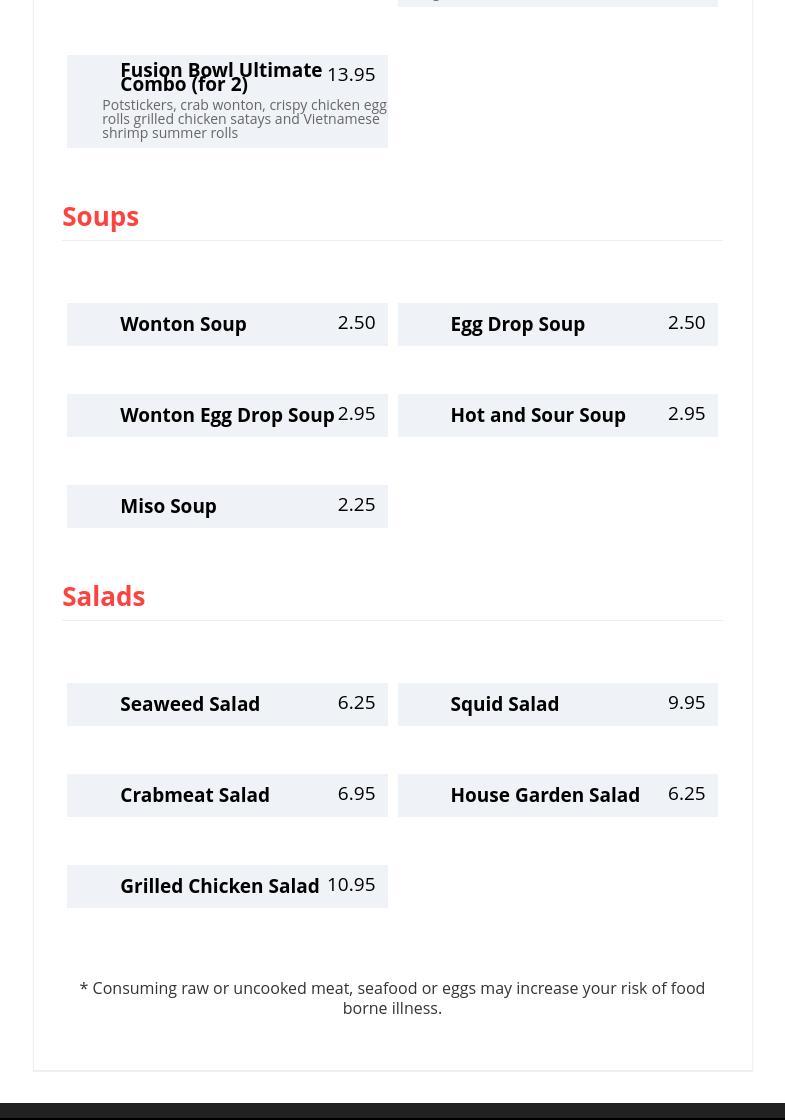Select House Garden Salad
785x1120 pixels.
click(x=558, y=795)
